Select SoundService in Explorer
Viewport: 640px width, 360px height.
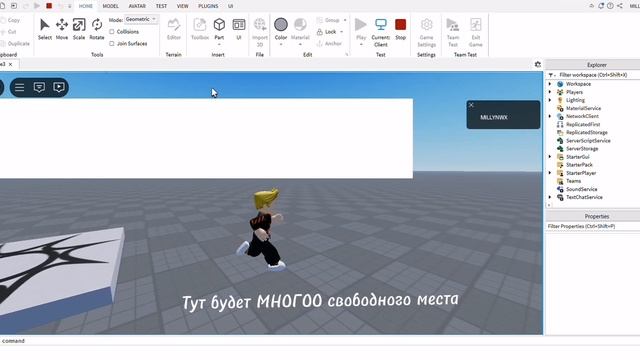click(x=581, y=189)
